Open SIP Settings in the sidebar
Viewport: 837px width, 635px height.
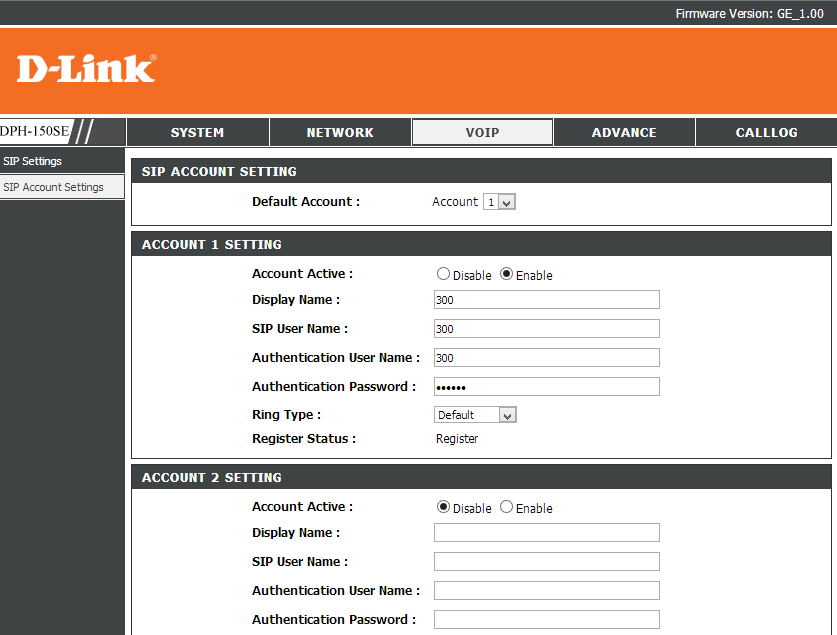62,161
